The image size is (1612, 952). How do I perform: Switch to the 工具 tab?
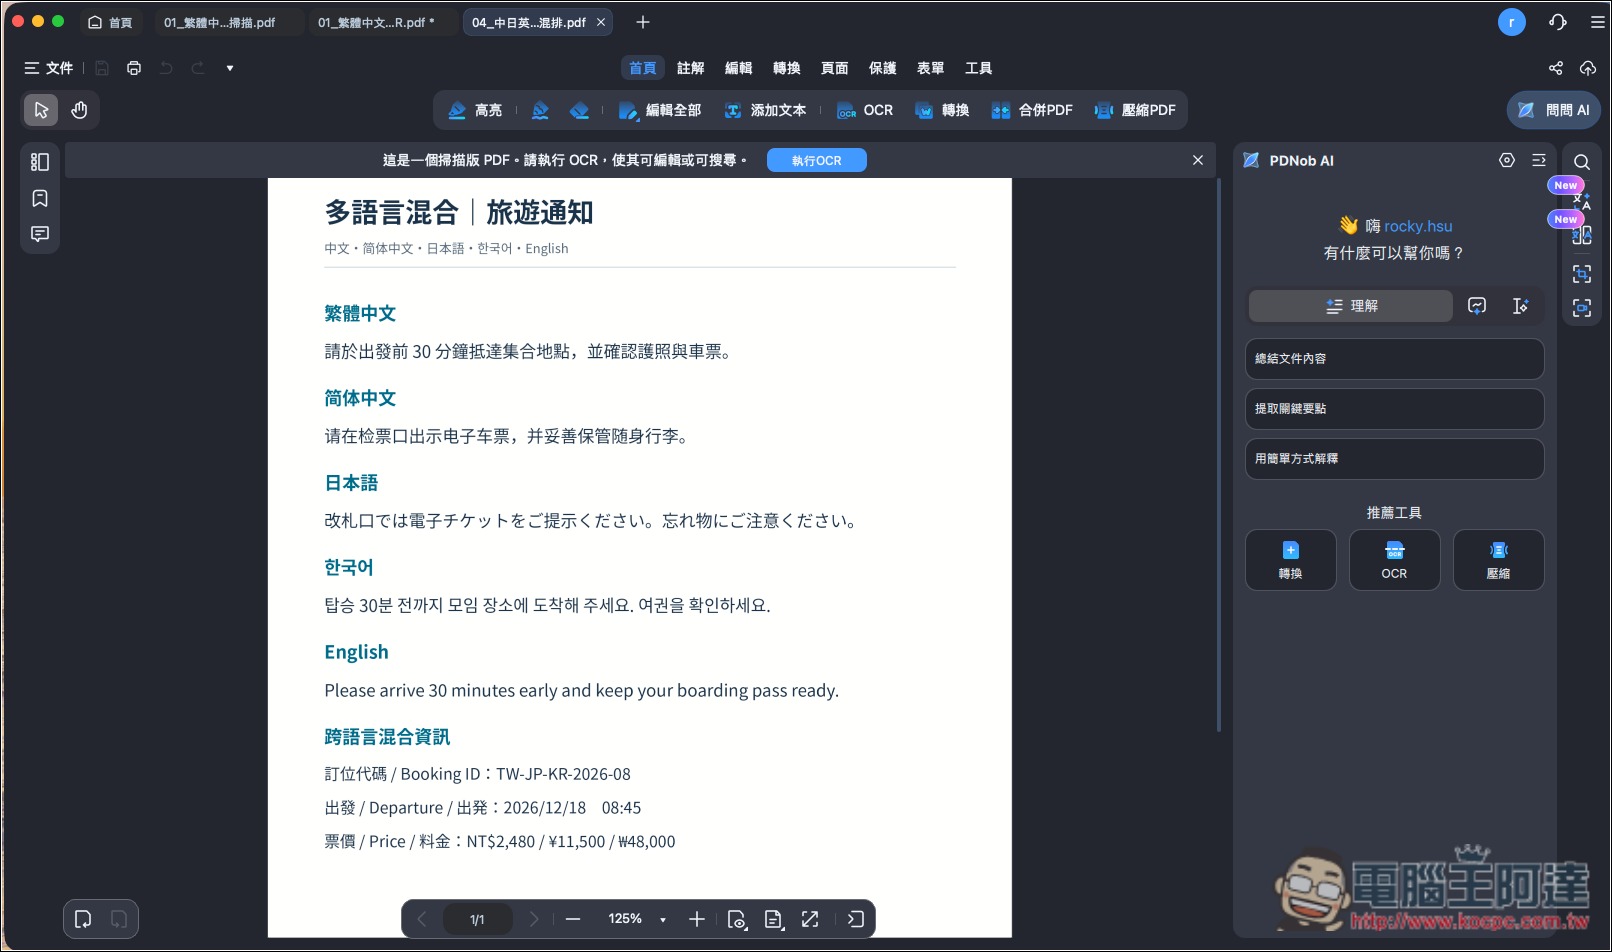979,68
